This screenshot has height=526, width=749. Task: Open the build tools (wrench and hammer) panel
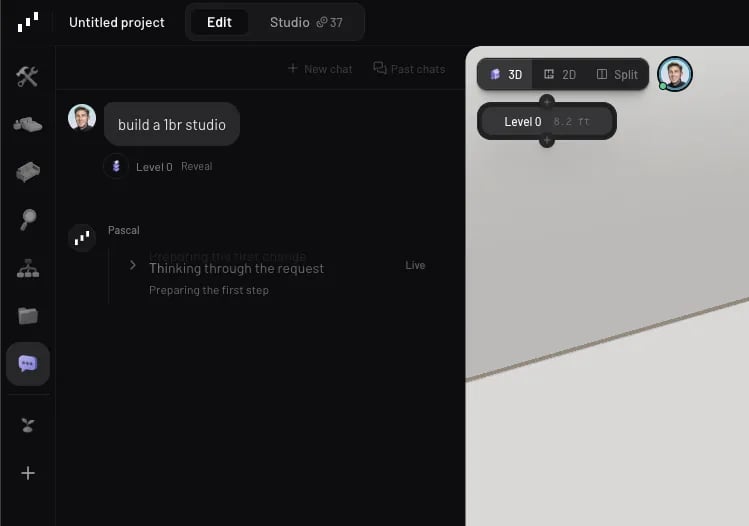[x=27, y=76]
